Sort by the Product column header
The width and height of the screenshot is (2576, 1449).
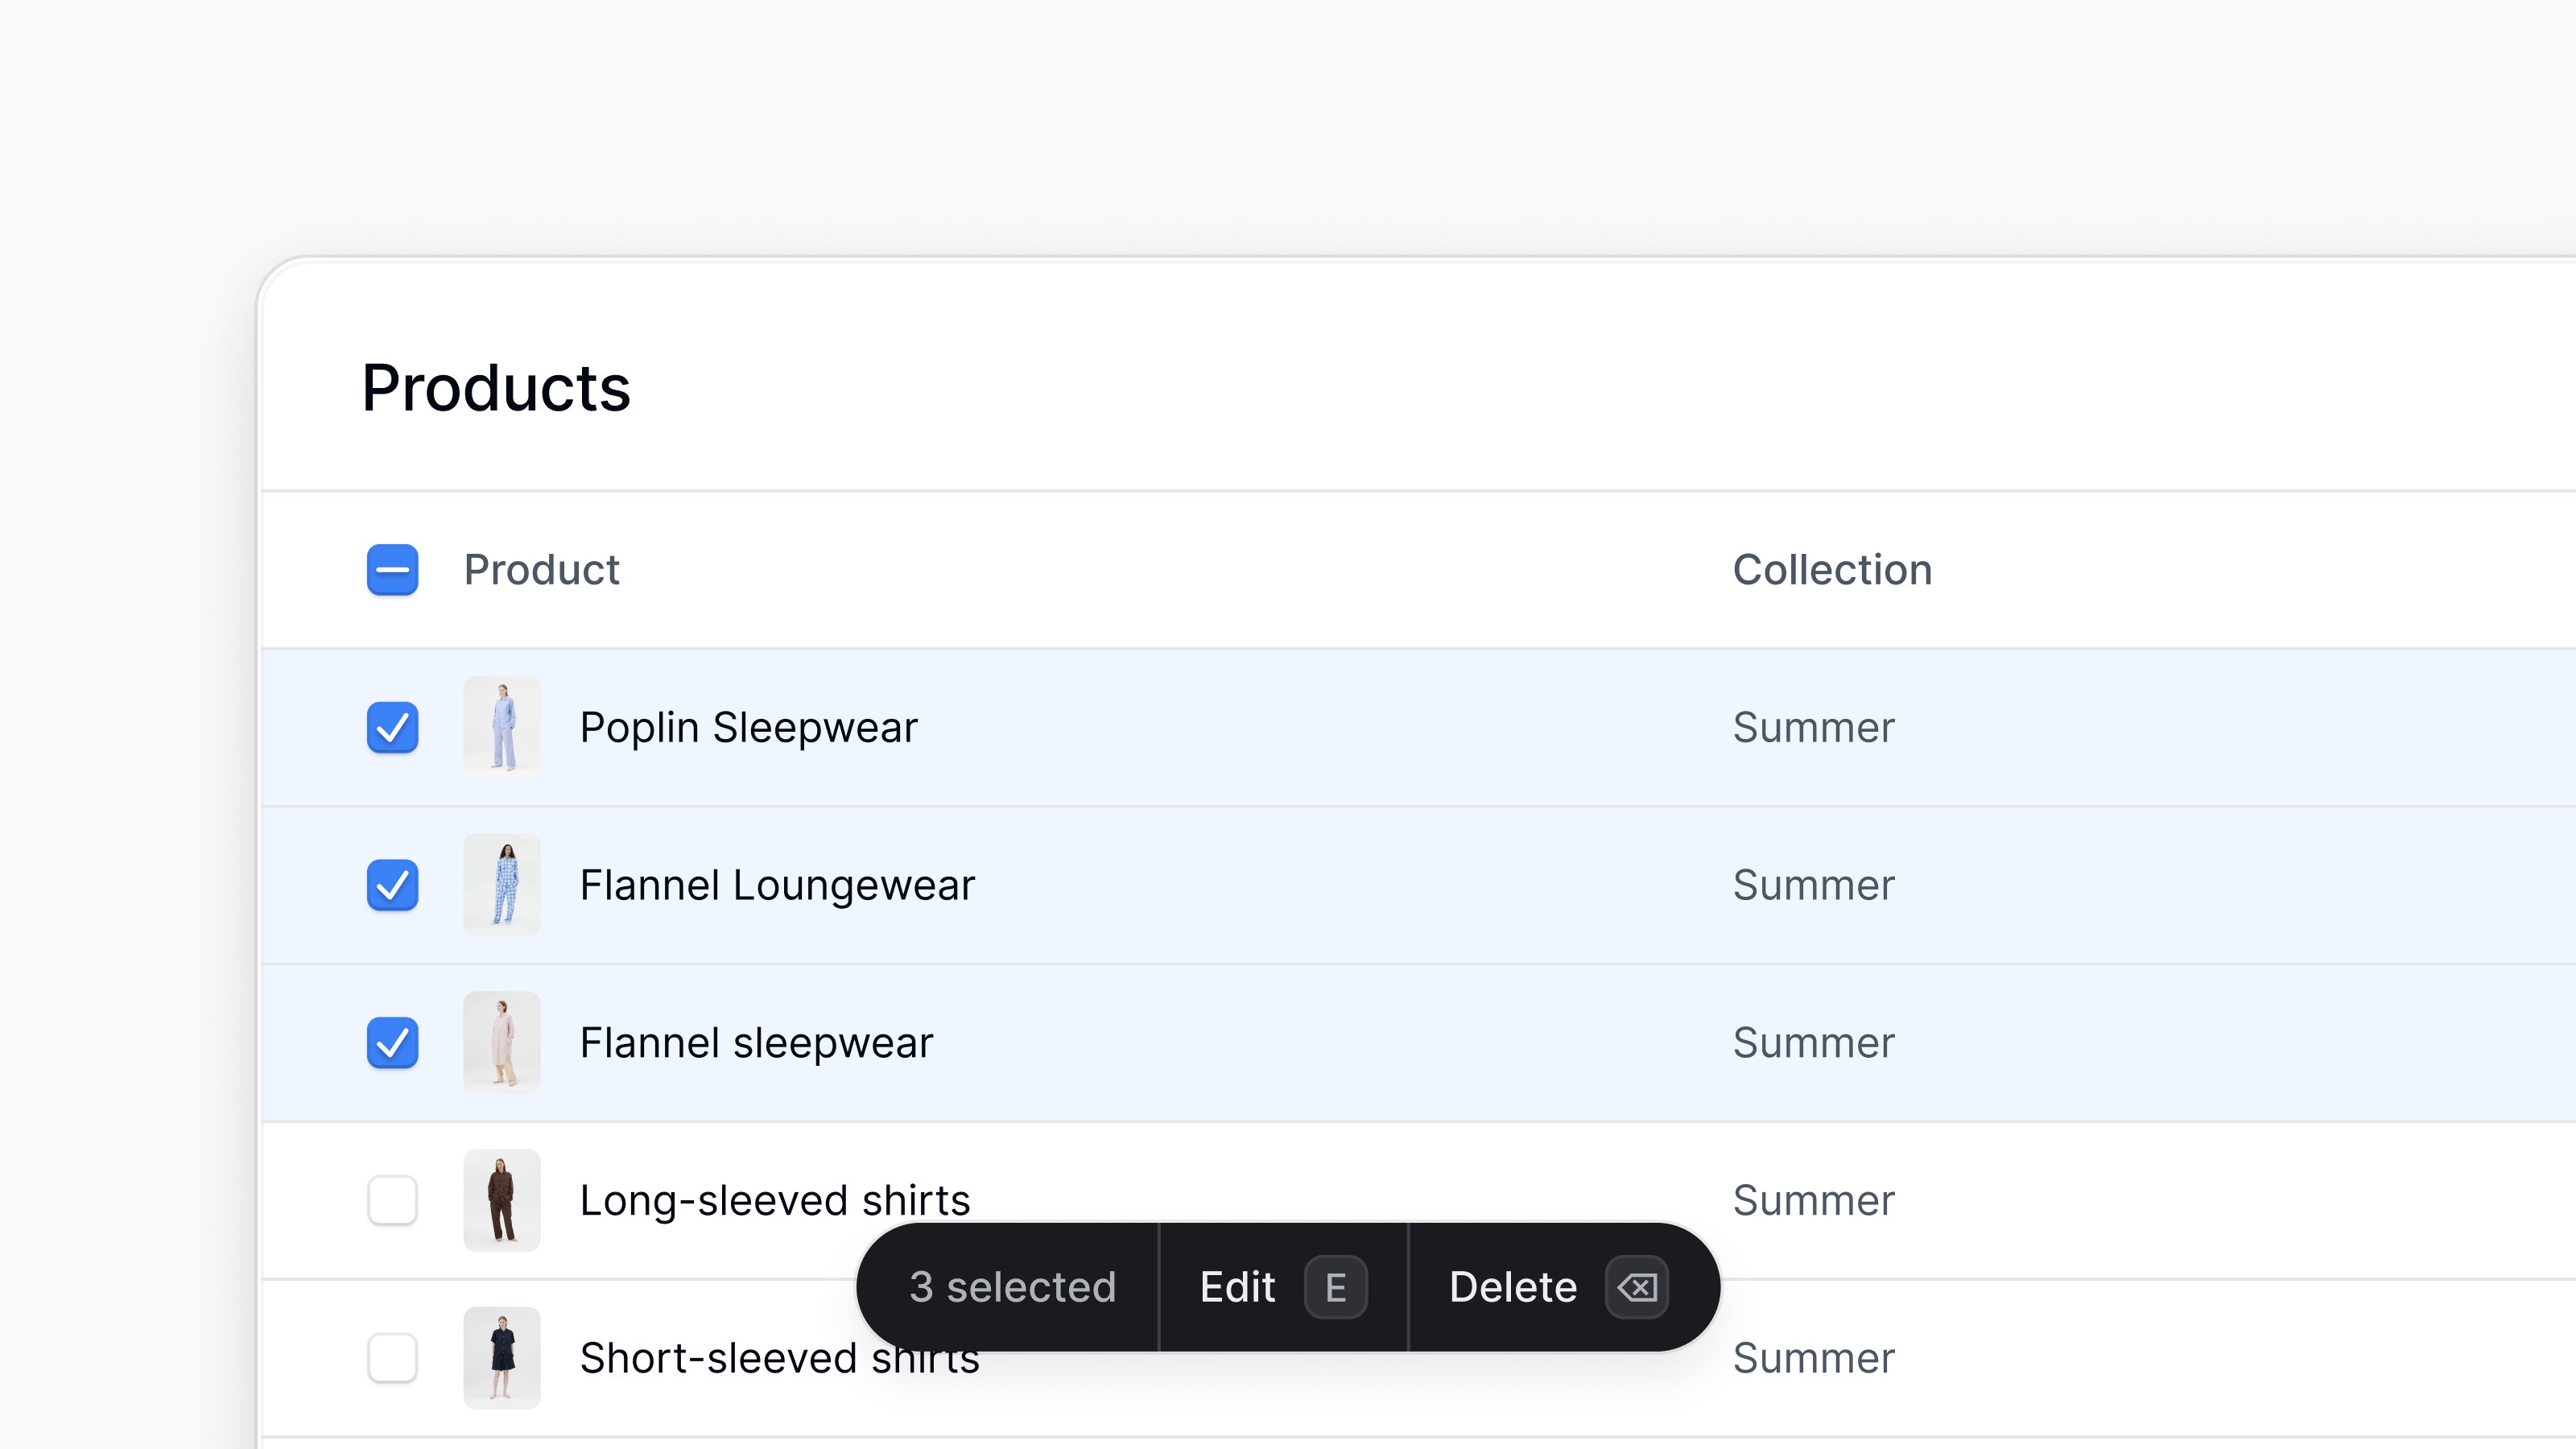coord(541,570)
